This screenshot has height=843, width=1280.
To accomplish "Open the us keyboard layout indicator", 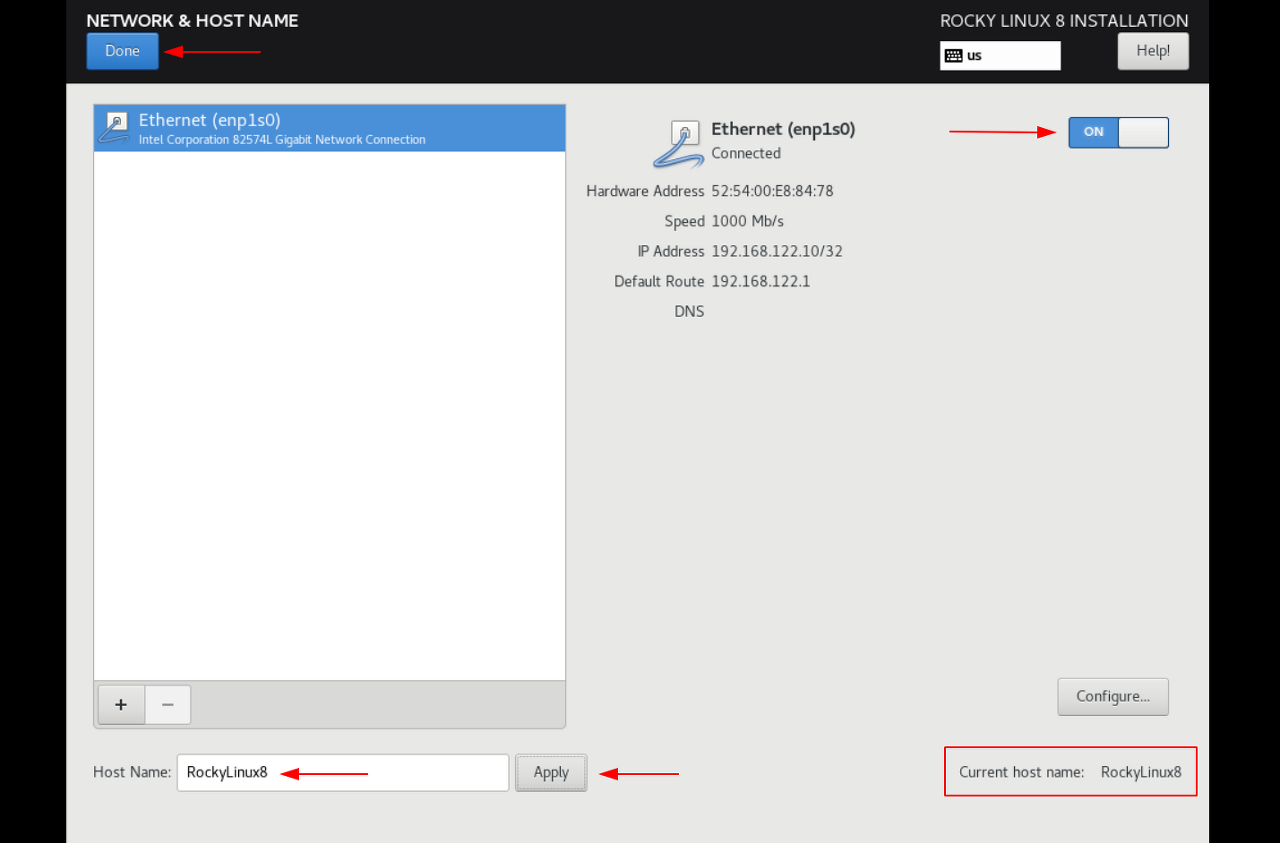I will point(1000,56).
